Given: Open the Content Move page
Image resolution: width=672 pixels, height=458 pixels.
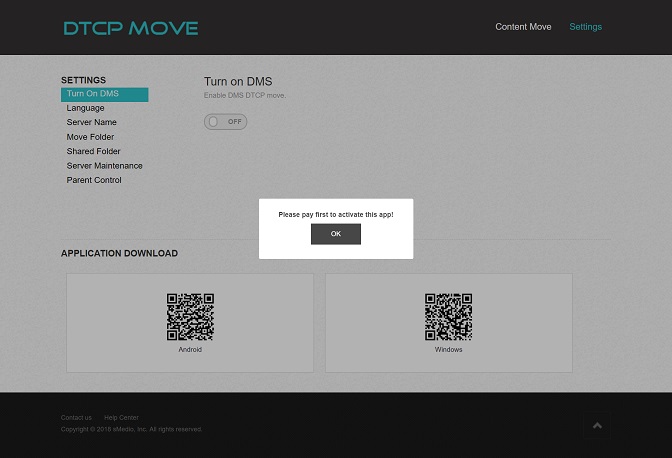Looking at the screenshot, I should pyautogui.click(x=523, y=27).
